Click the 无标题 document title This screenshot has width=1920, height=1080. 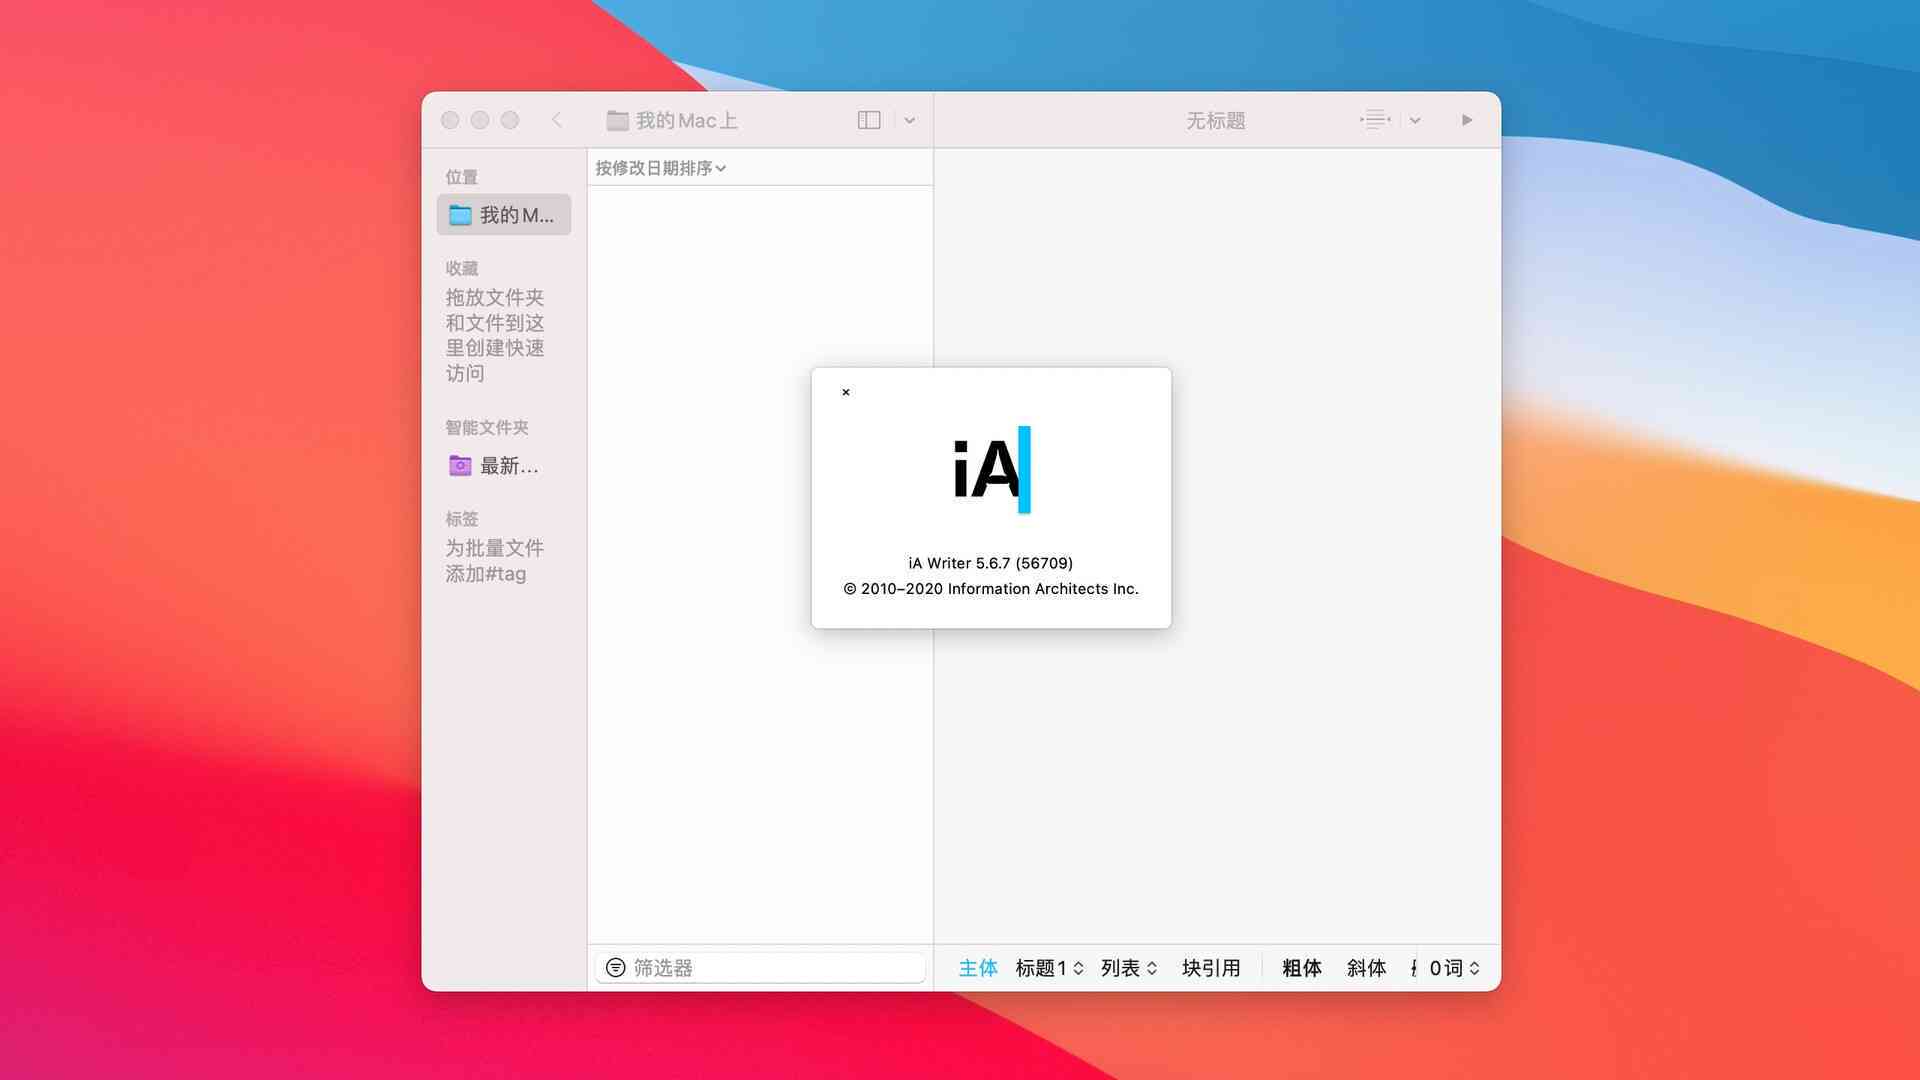pyautogui.click(x=1216, y=121)
